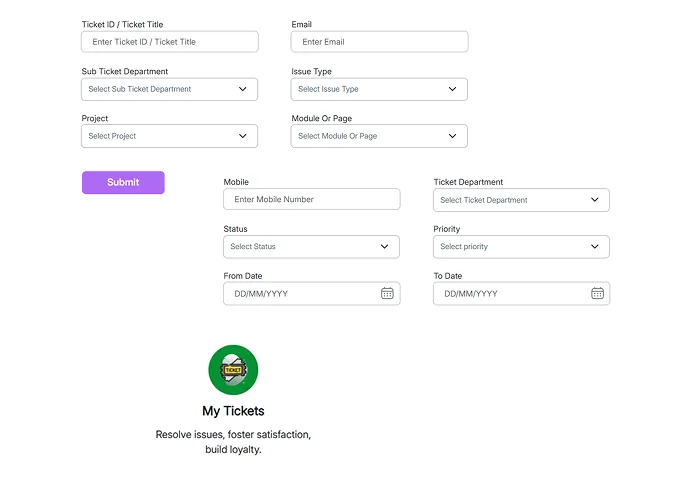Click the green My Tickets icon
The image size is (677, 478).
(x=233, y=370)
